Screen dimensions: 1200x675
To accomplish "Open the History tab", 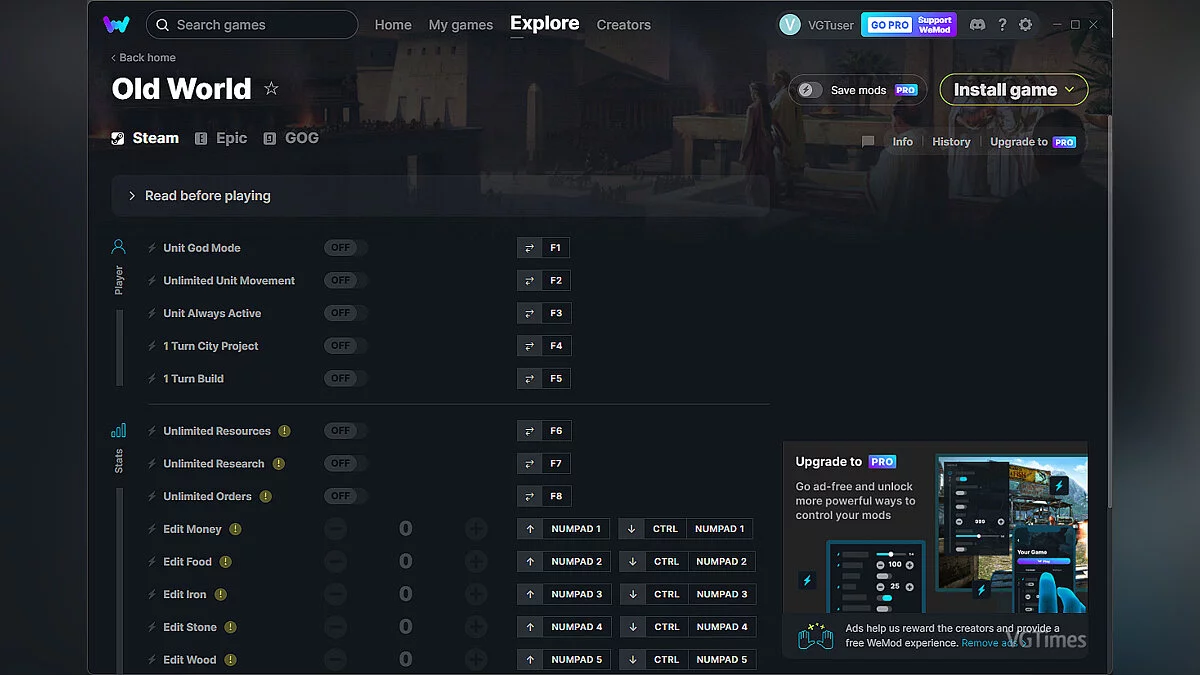I will [x=951, y=141].
